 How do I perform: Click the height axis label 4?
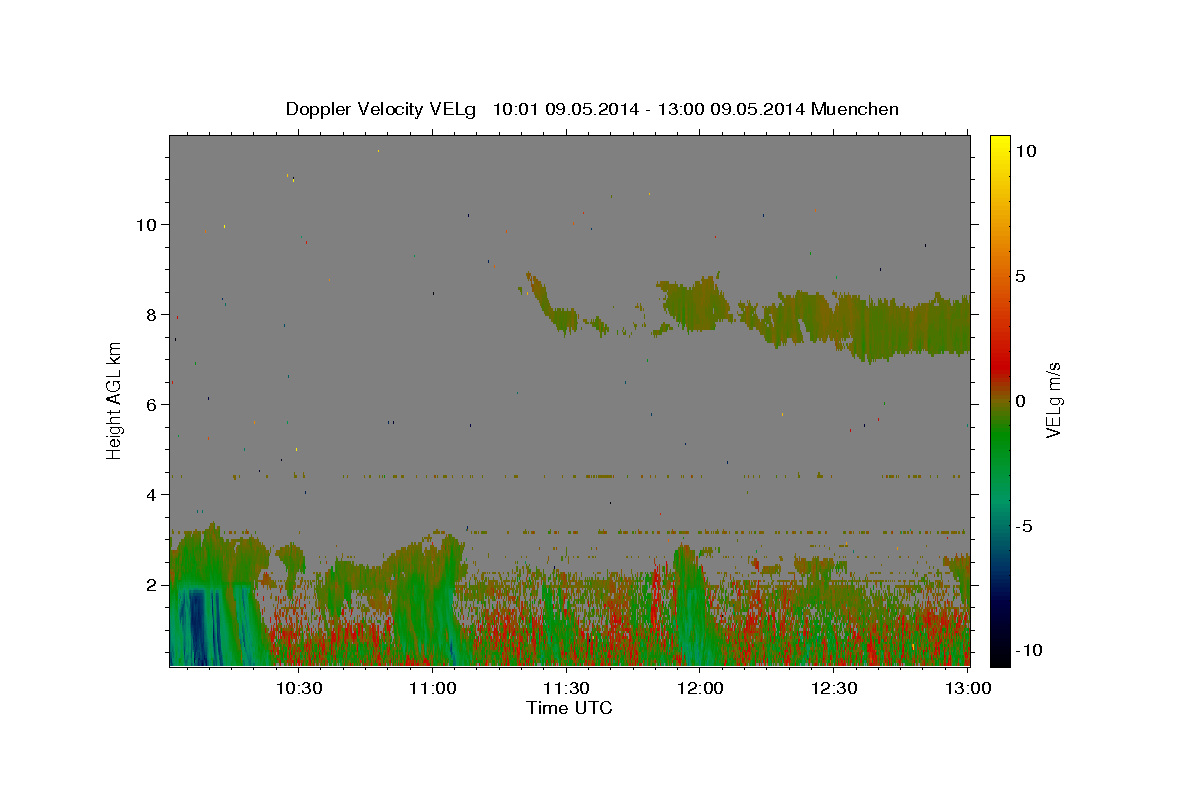pyautogui.click(x=152, y=495)
